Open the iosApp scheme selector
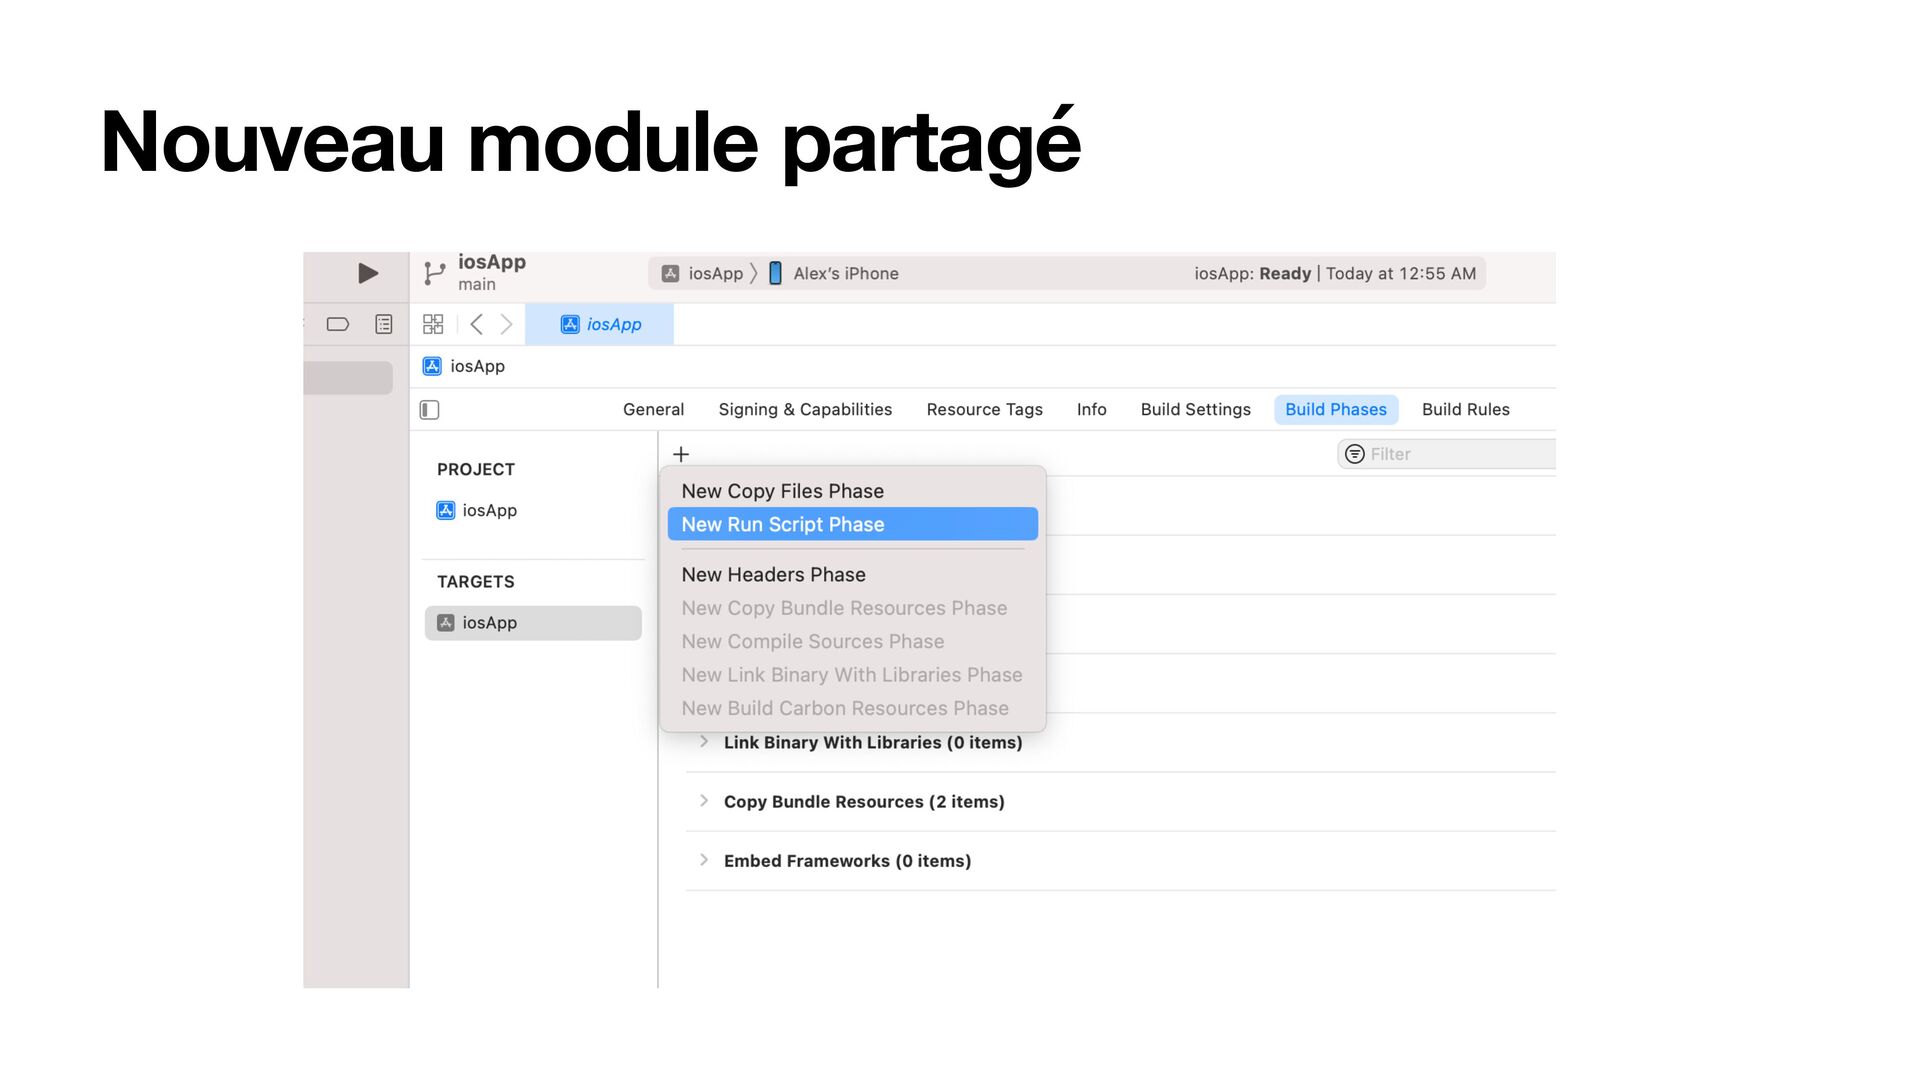Screen dimensions: 1920x1080 click(x=703, y=273)
